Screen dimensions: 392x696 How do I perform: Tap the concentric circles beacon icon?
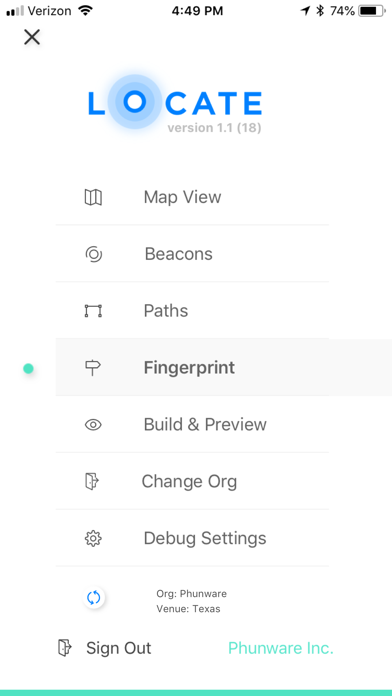coord(94,254)
